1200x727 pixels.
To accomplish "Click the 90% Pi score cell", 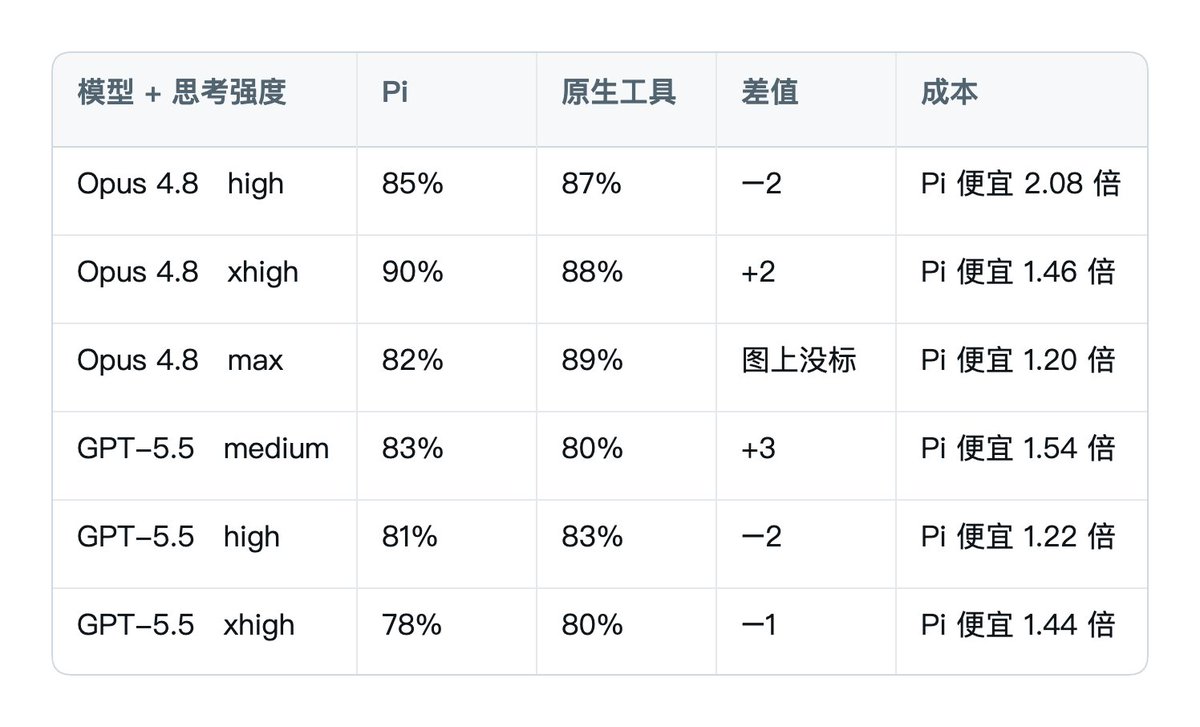I will point(412,272).
